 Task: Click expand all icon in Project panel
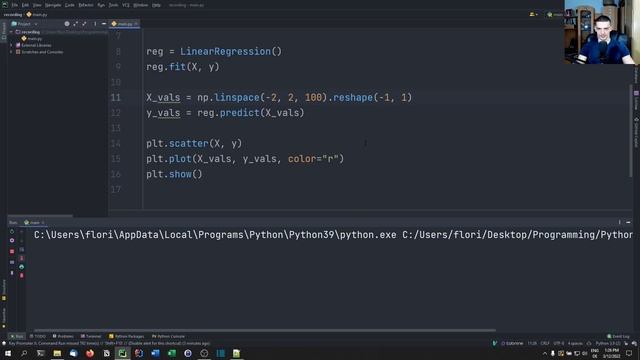tap(76, 24)
